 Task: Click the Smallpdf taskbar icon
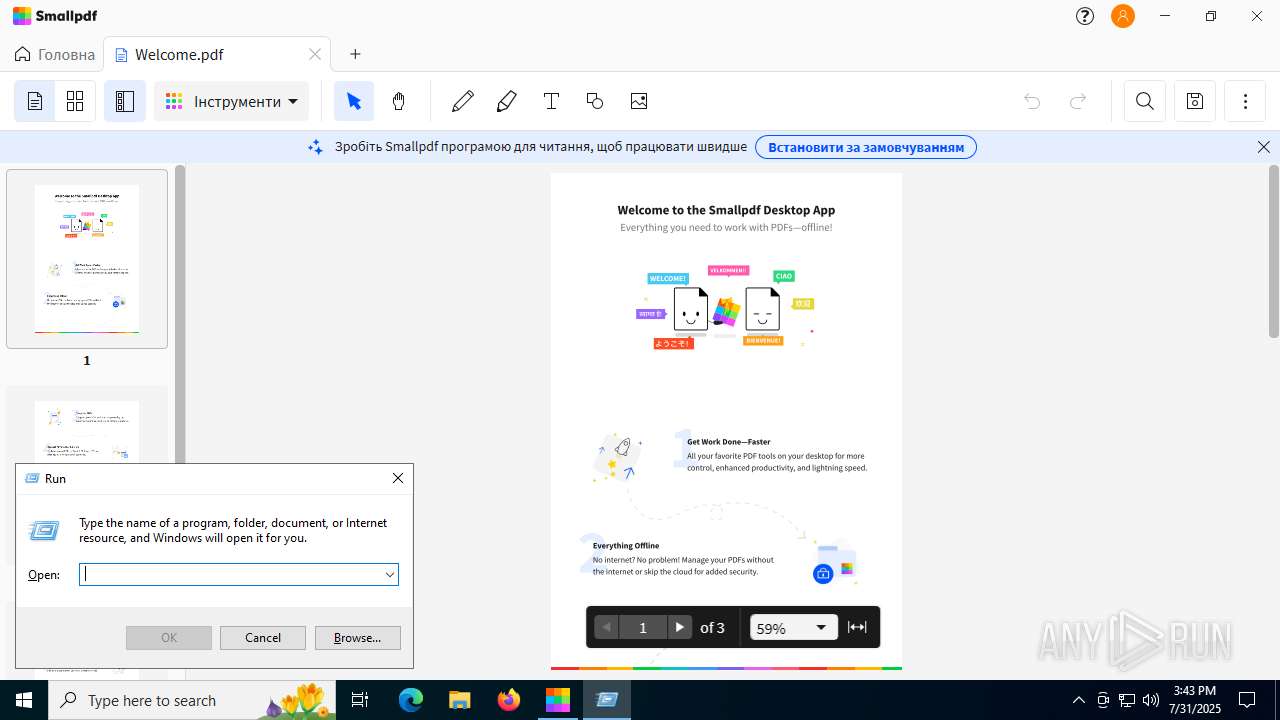point(558,700)
